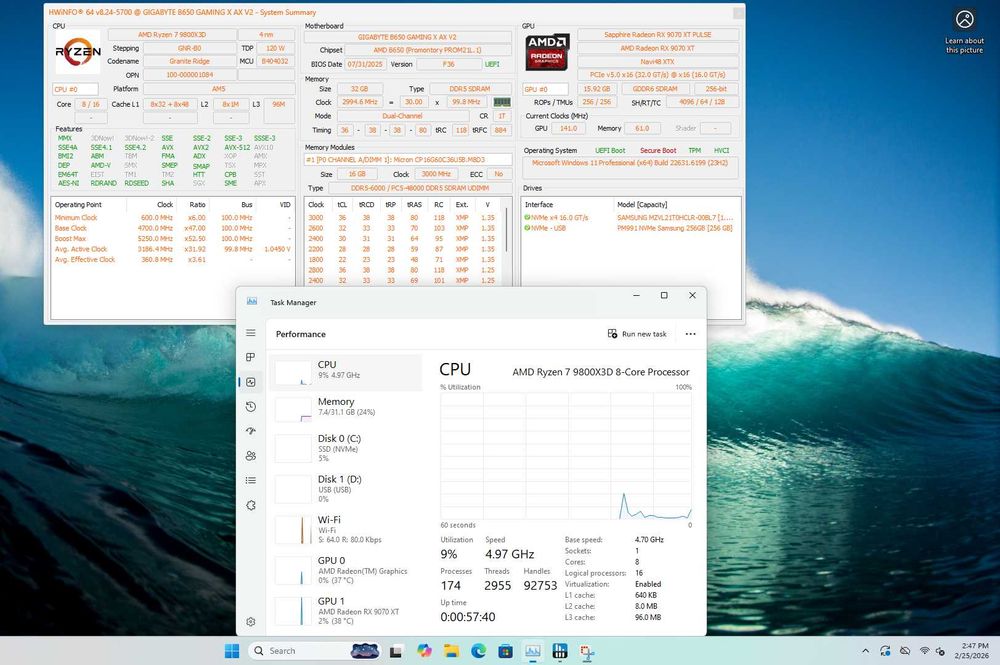Click Run new task button

[x=637, y=334]
